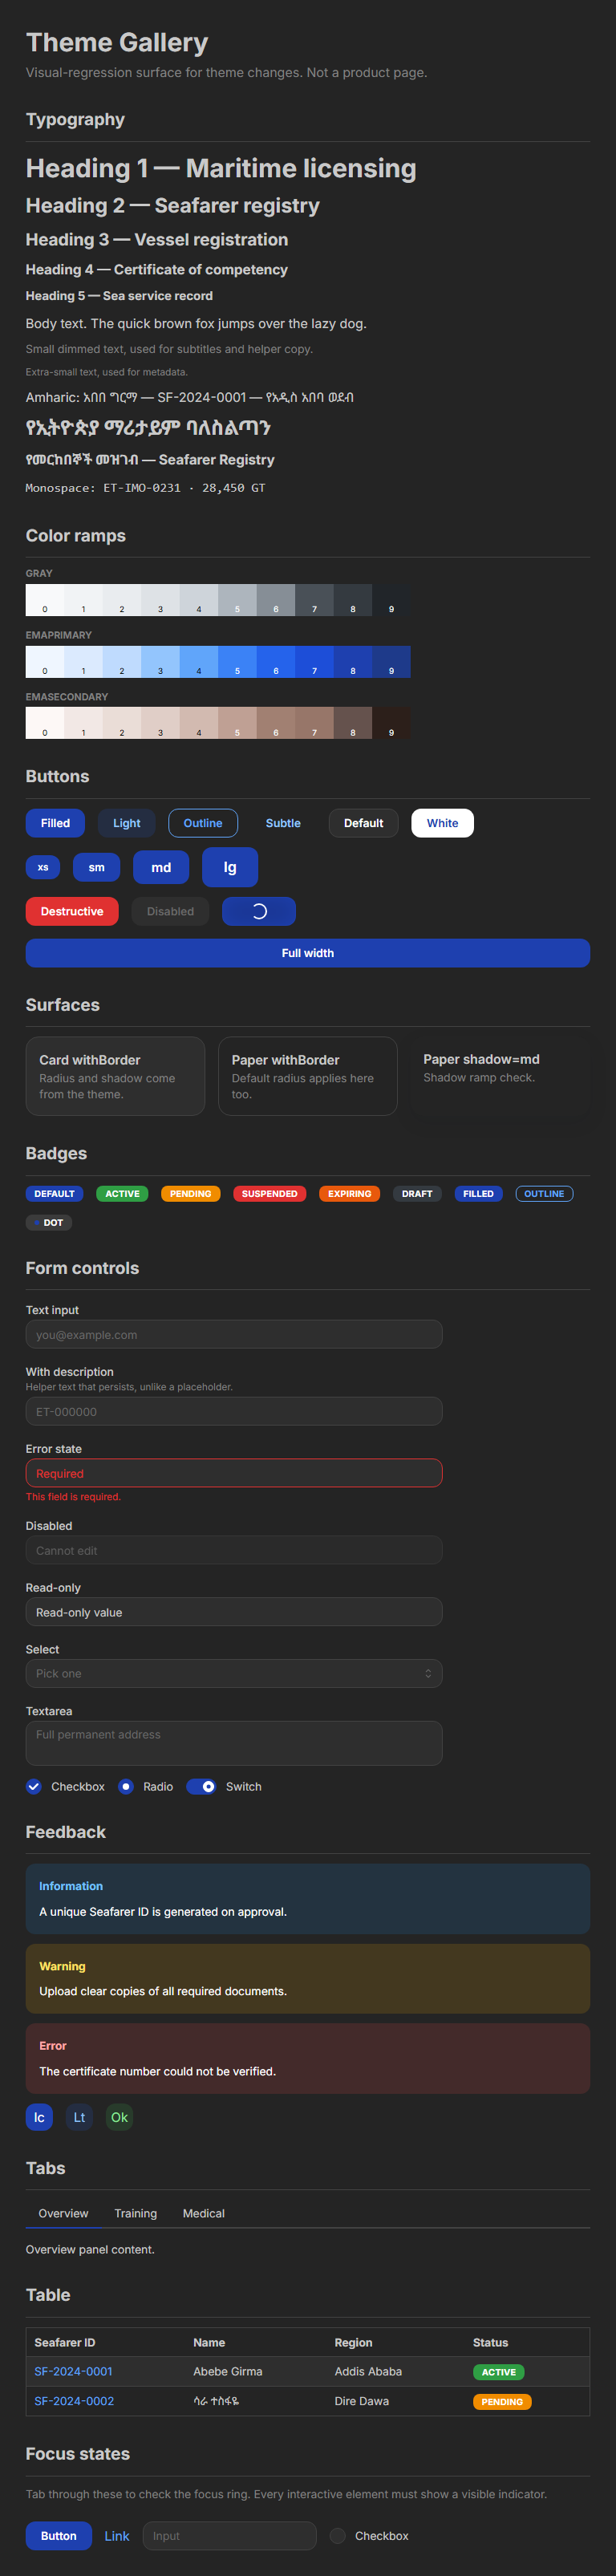Focus the Input field in Focus states
The image size is (616, 2576).
pos(230,2535)
